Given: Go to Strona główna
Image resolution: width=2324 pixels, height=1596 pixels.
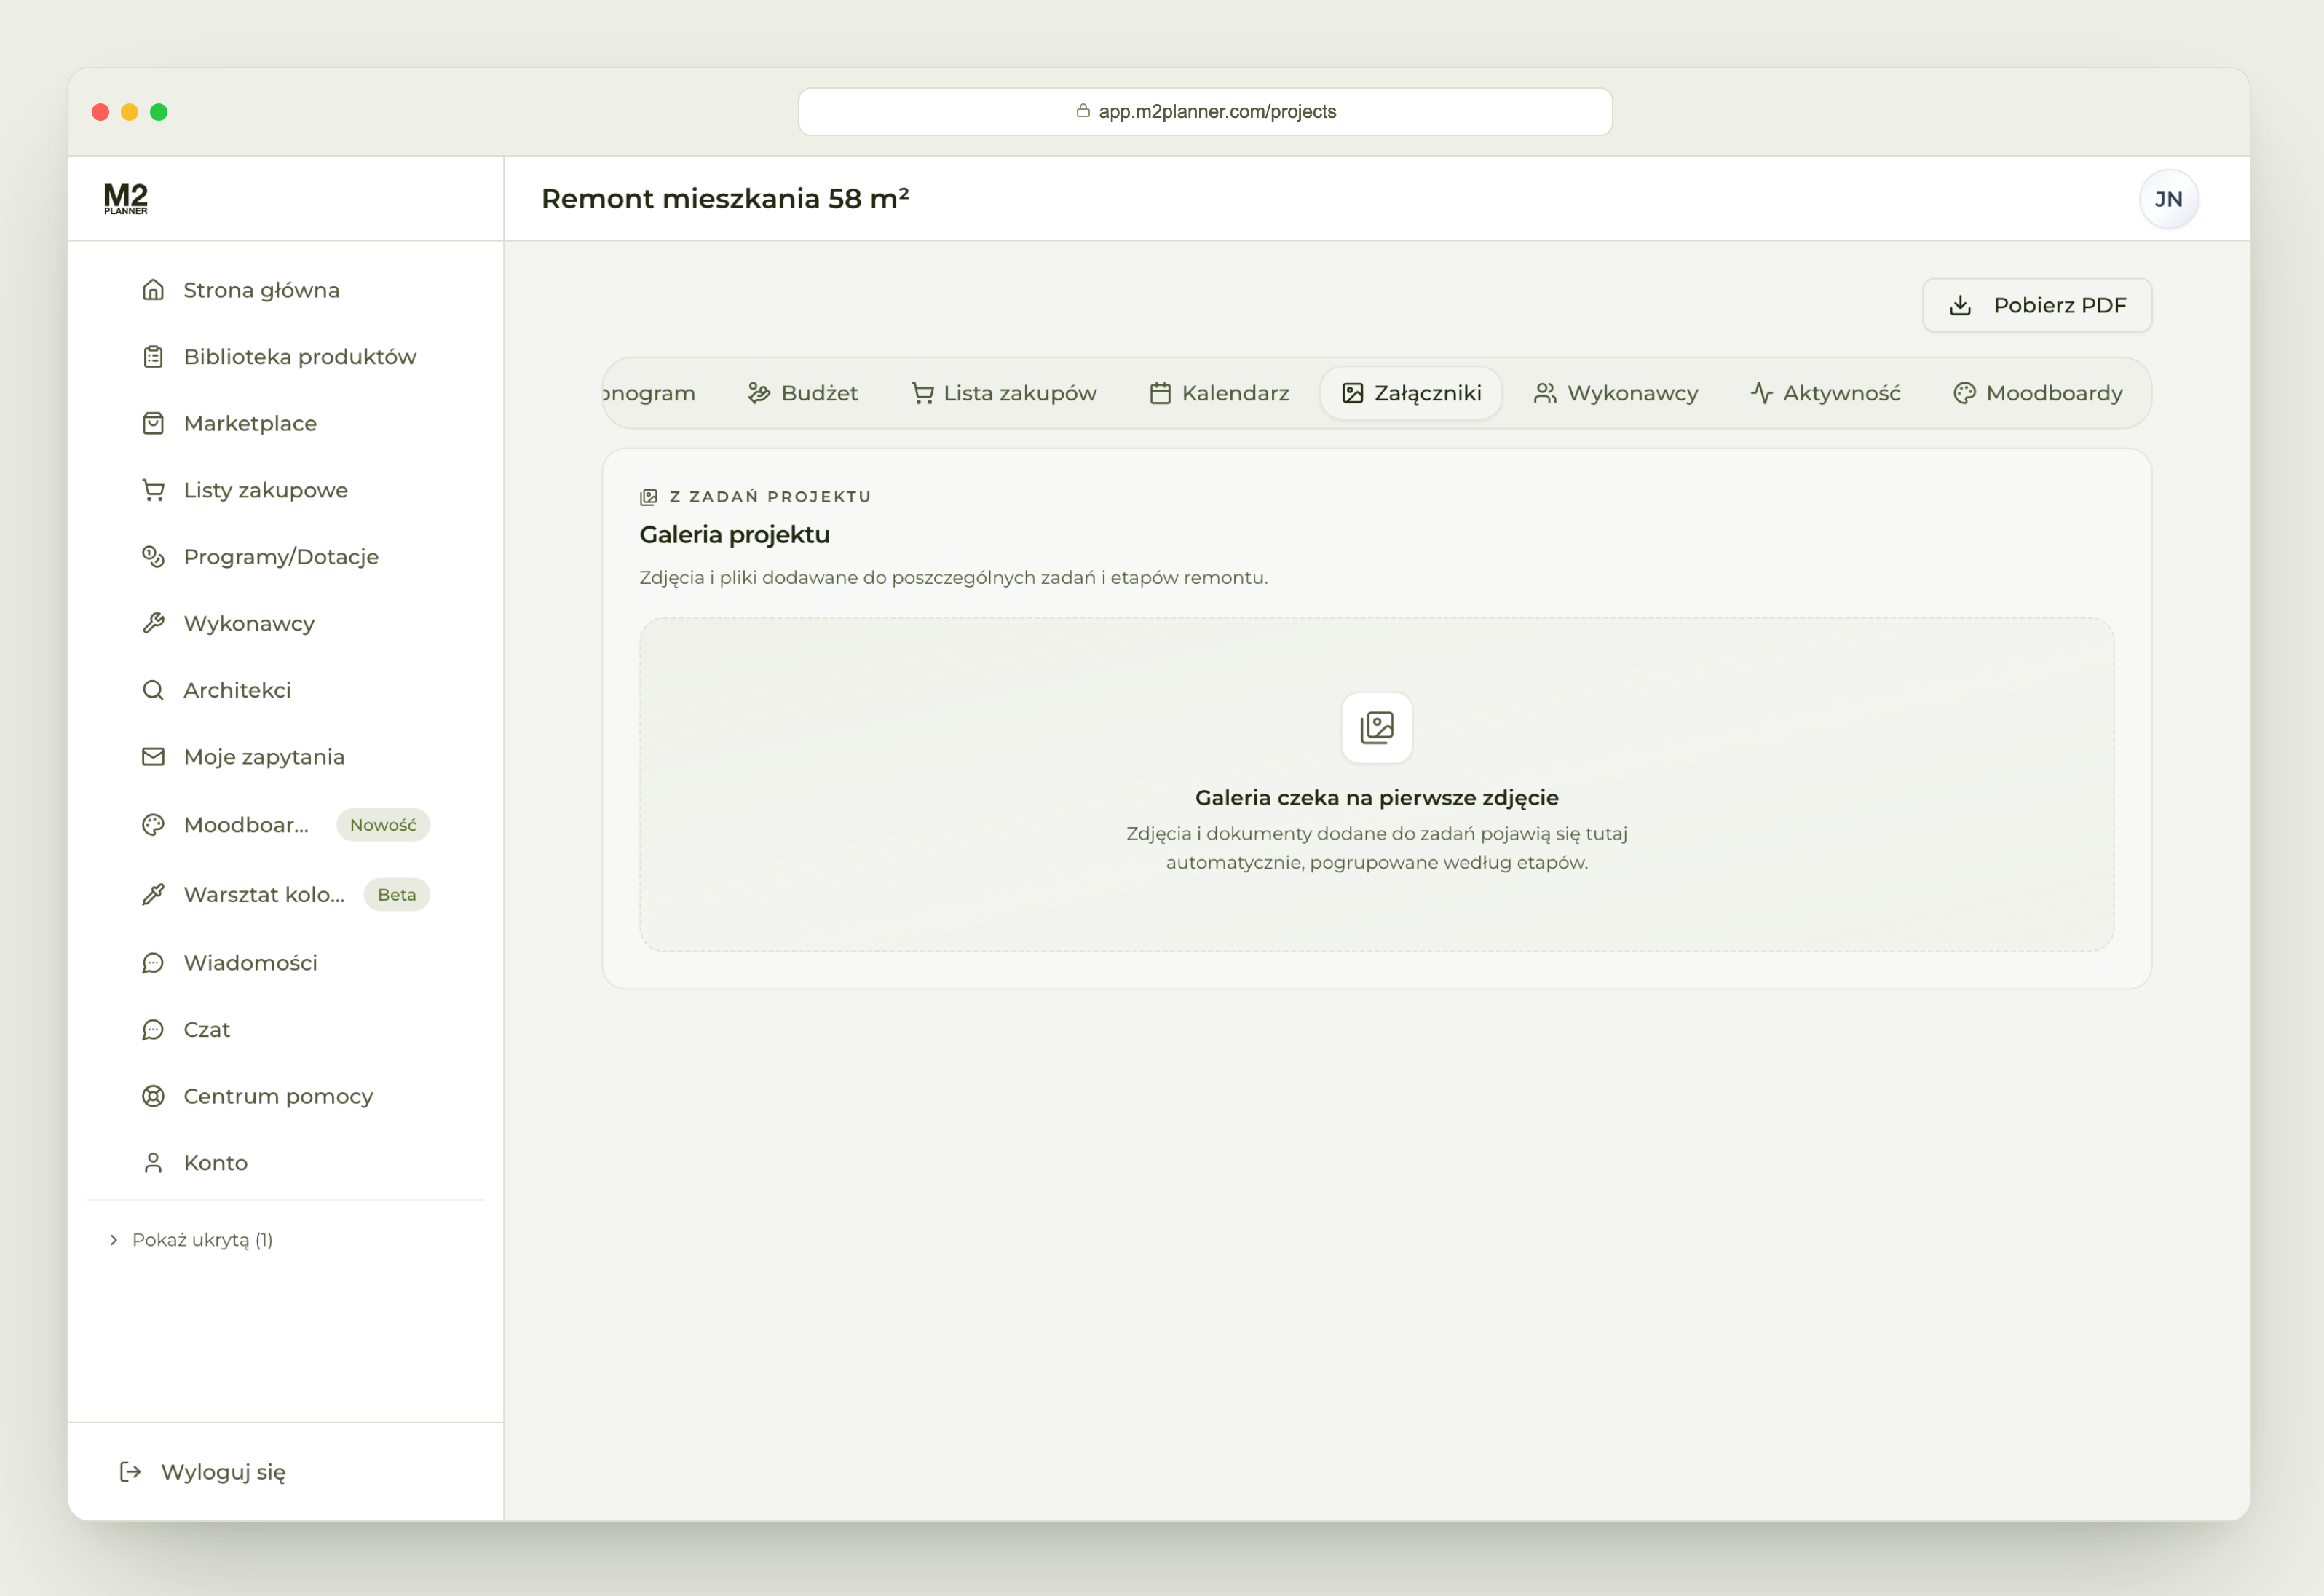Looking at the screenshot, I should pyautogui.click(x=286, y=290).
